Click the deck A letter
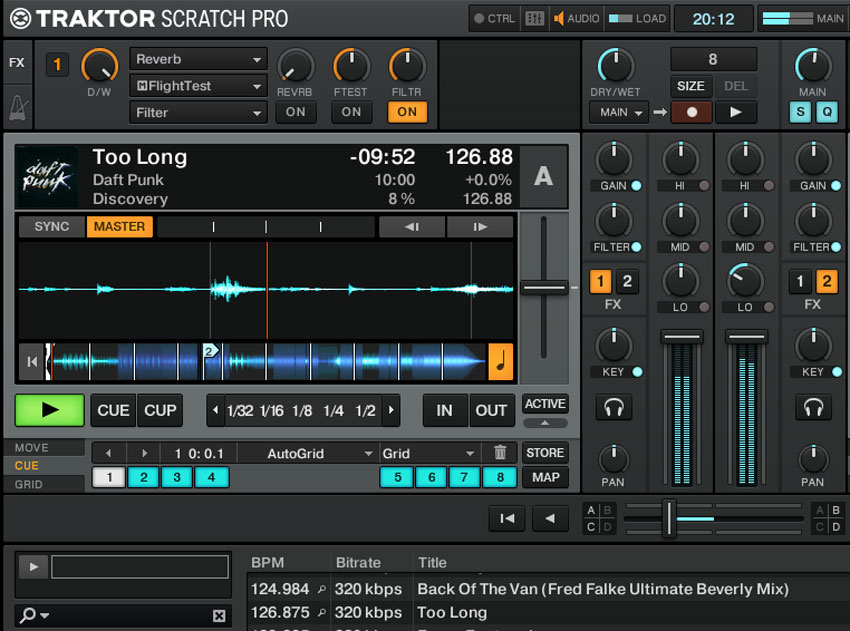Screen dimensions: 850x631 [543, 177]
